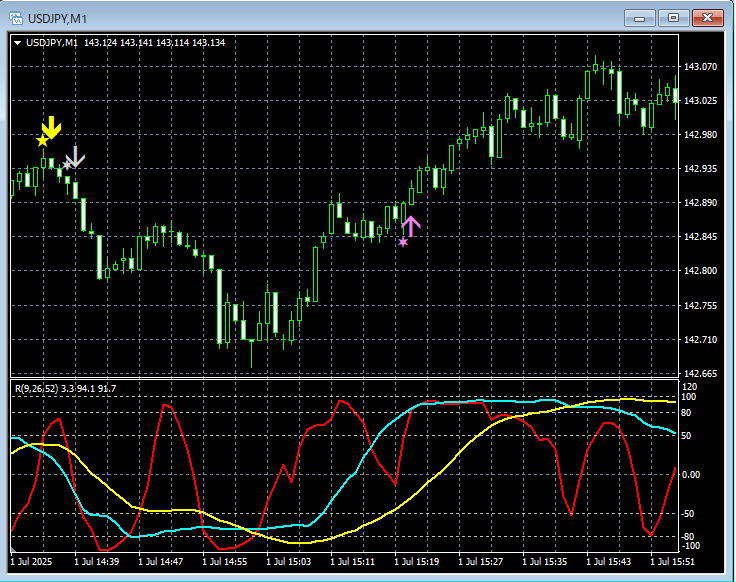This screenshot has height=582, width=736.
Task: Click the 1 Jul 15:03 time label
Action: 289,561
